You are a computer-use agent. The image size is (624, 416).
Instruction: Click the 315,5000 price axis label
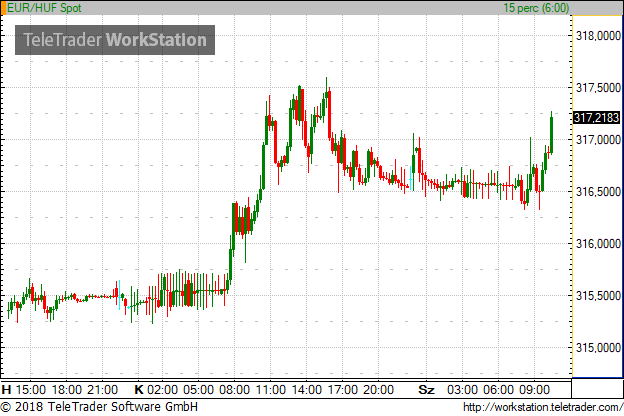point(598,296)
